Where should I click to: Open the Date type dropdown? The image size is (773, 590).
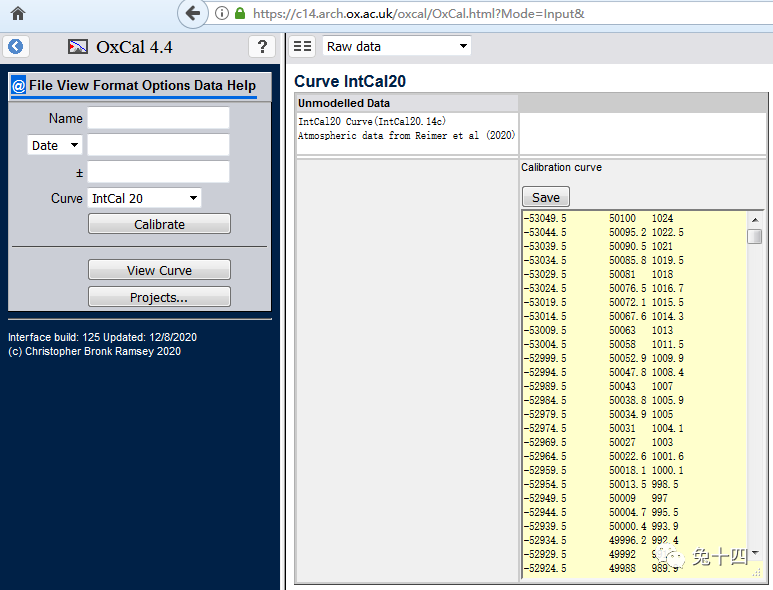pos(55,145)
